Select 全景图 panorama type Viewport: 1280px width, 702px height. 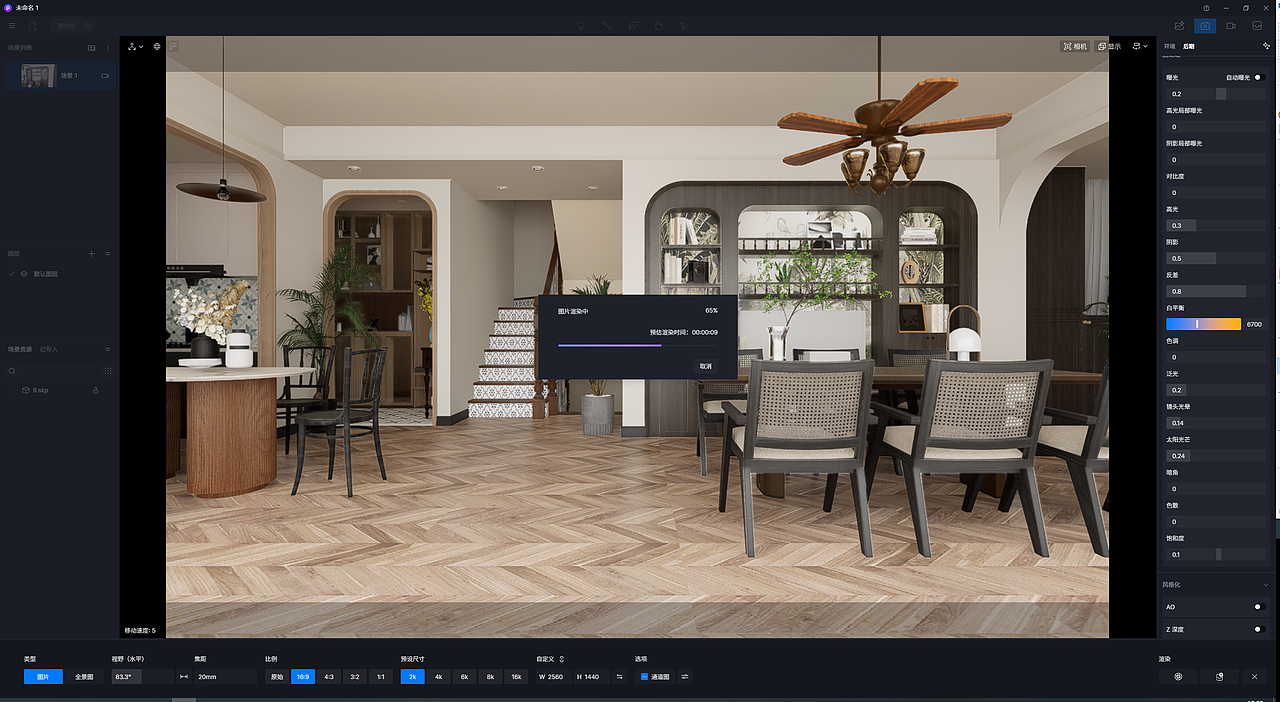click(x=84, y=677)
